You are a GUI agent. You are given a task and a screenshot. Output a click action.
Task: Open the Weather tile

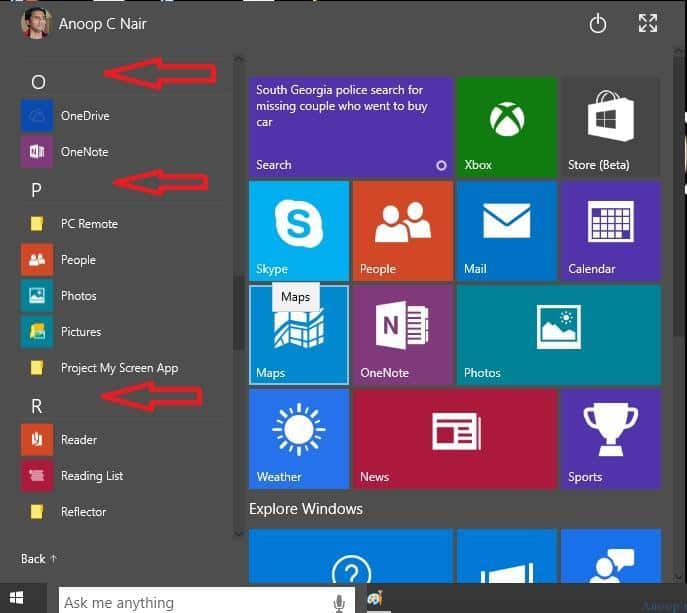[299, 439]
